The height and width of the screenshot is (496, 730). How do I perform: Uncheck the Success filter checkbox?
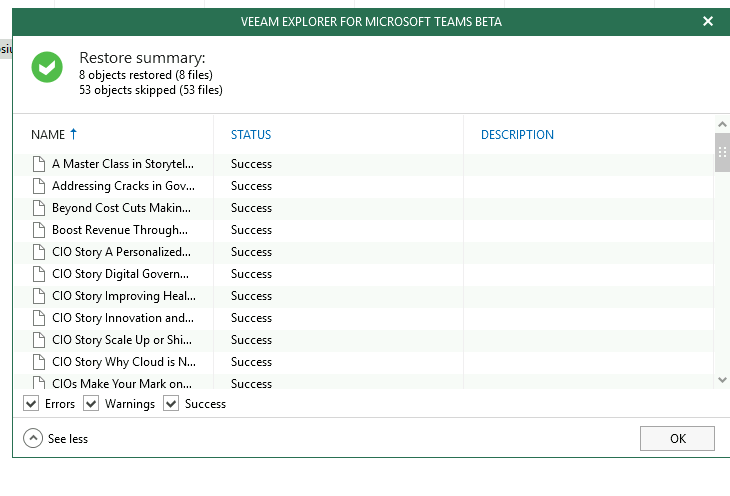(171, 403)
